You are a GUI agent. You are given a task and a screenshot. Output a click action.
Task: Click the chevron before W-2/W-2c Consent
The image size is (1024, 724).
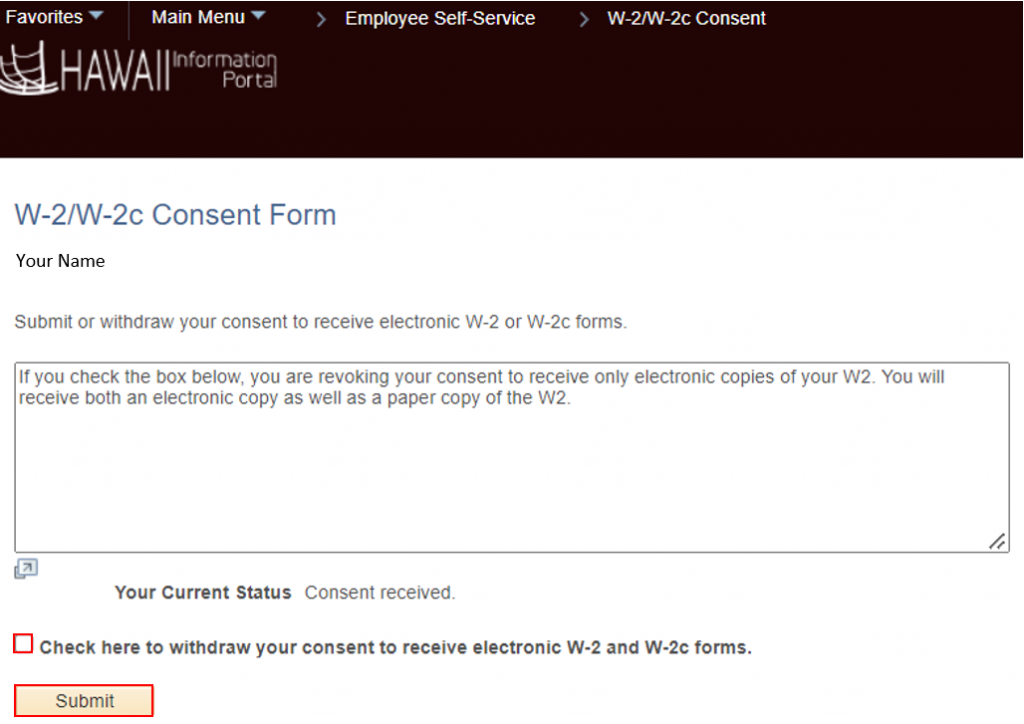click(x=583, y=18)
